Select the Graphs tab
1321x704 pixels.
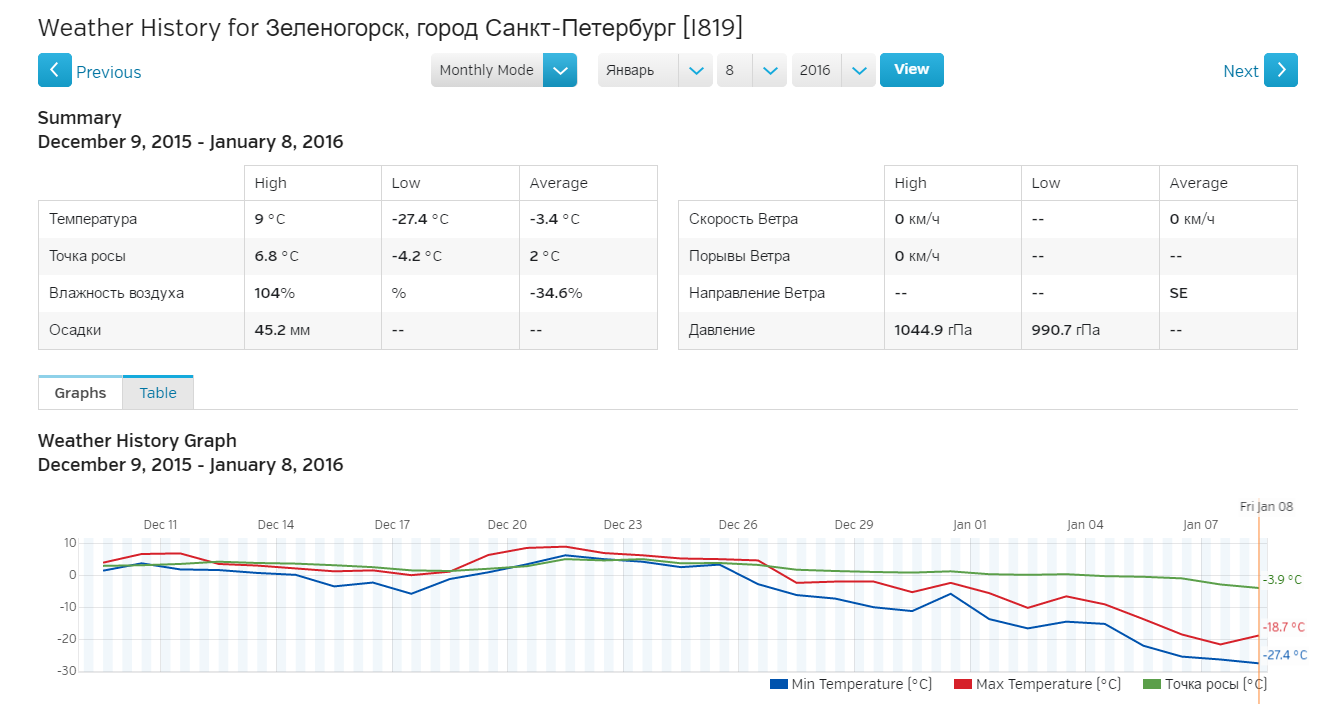coord(80,393)
